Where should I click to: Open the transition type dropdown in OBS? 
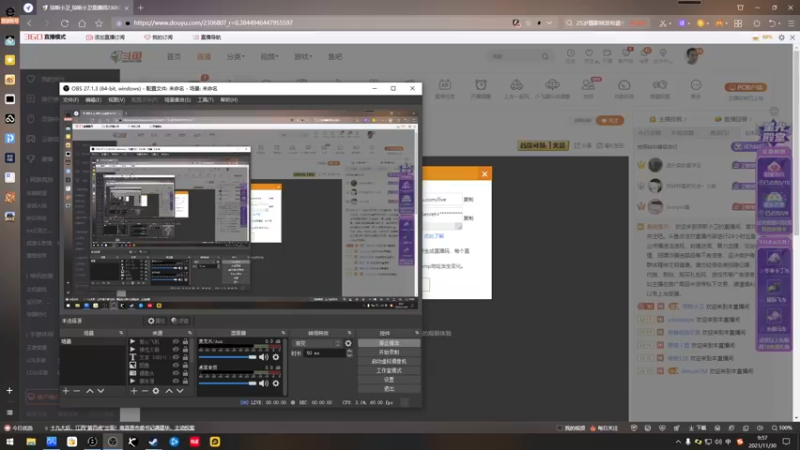(316, 343)
